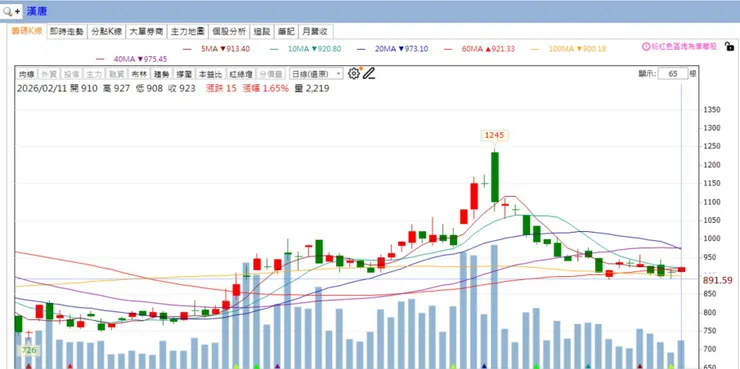Click the 891.59 price axis label

(717, 280)
